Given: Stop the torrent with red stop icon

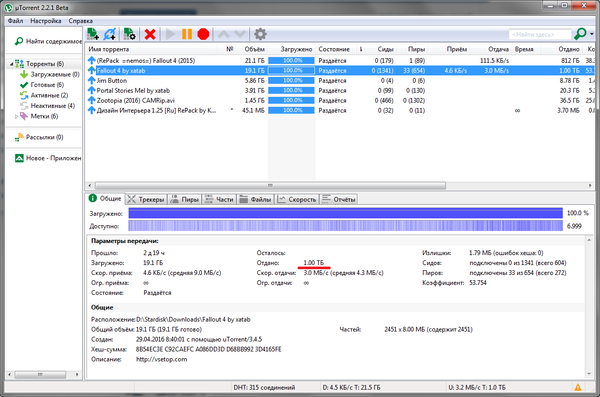Looking at the screenshot, I should pos(203,34).
